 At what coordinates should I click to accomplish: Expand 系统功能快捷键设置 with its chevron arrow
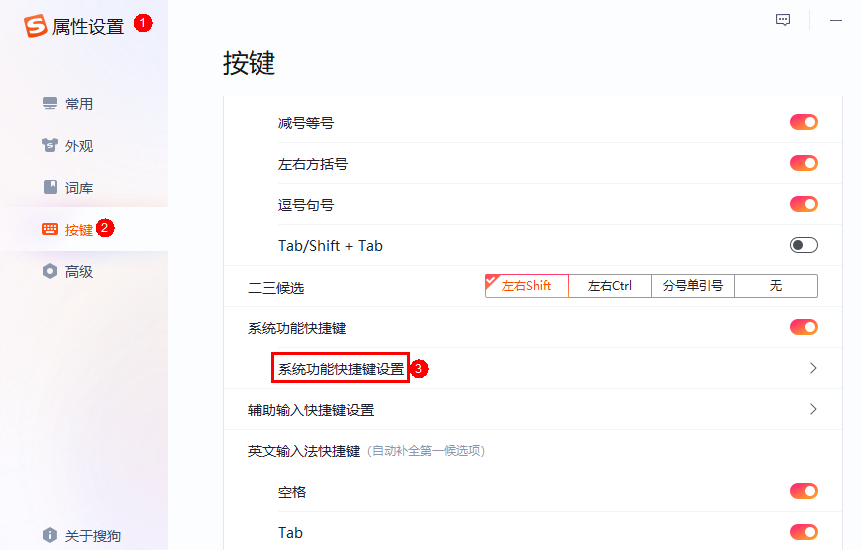click(x=812, y=368)
